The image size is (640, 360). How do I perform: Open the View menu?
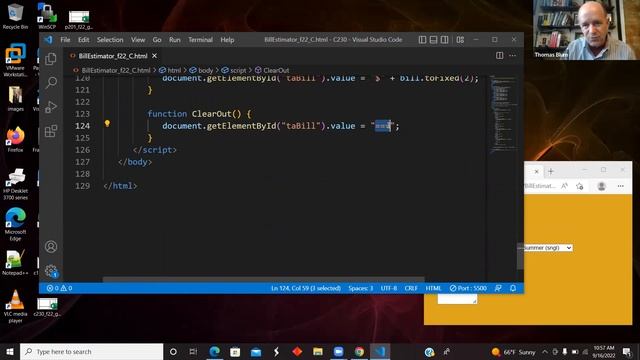138,40
